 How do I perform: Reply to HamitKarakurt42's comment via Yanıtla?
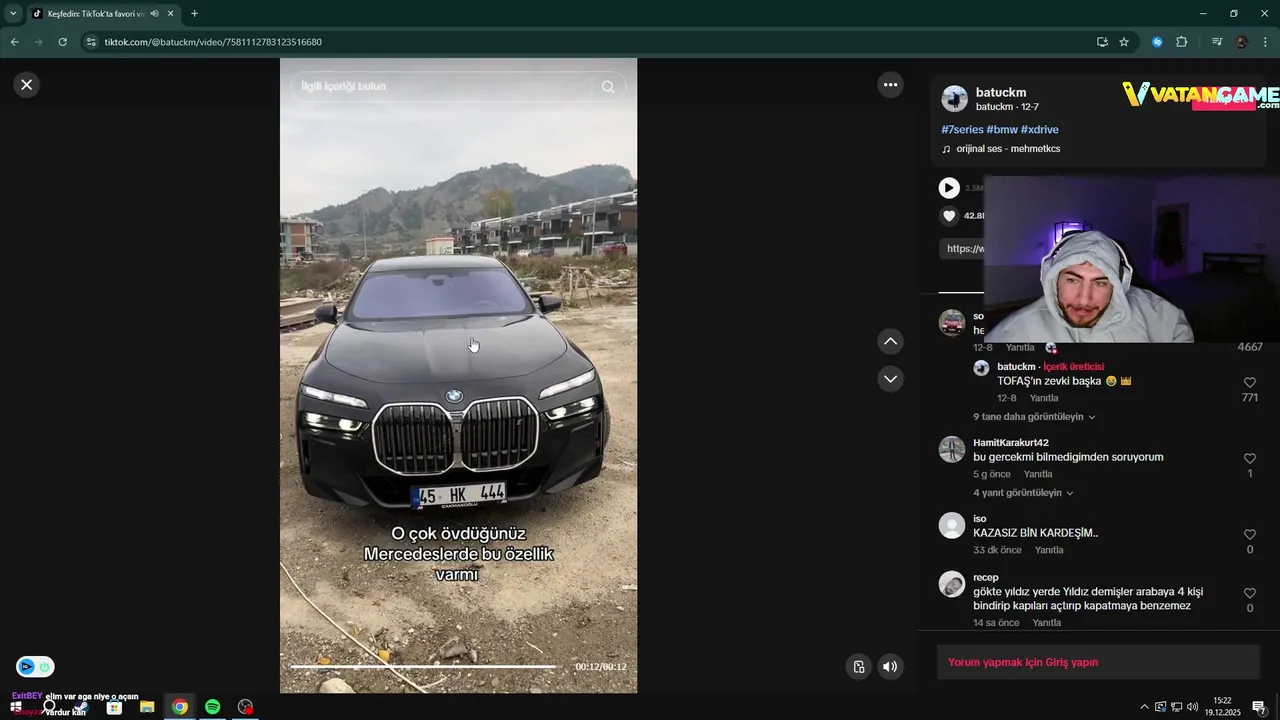click(x=1038, y=474)
